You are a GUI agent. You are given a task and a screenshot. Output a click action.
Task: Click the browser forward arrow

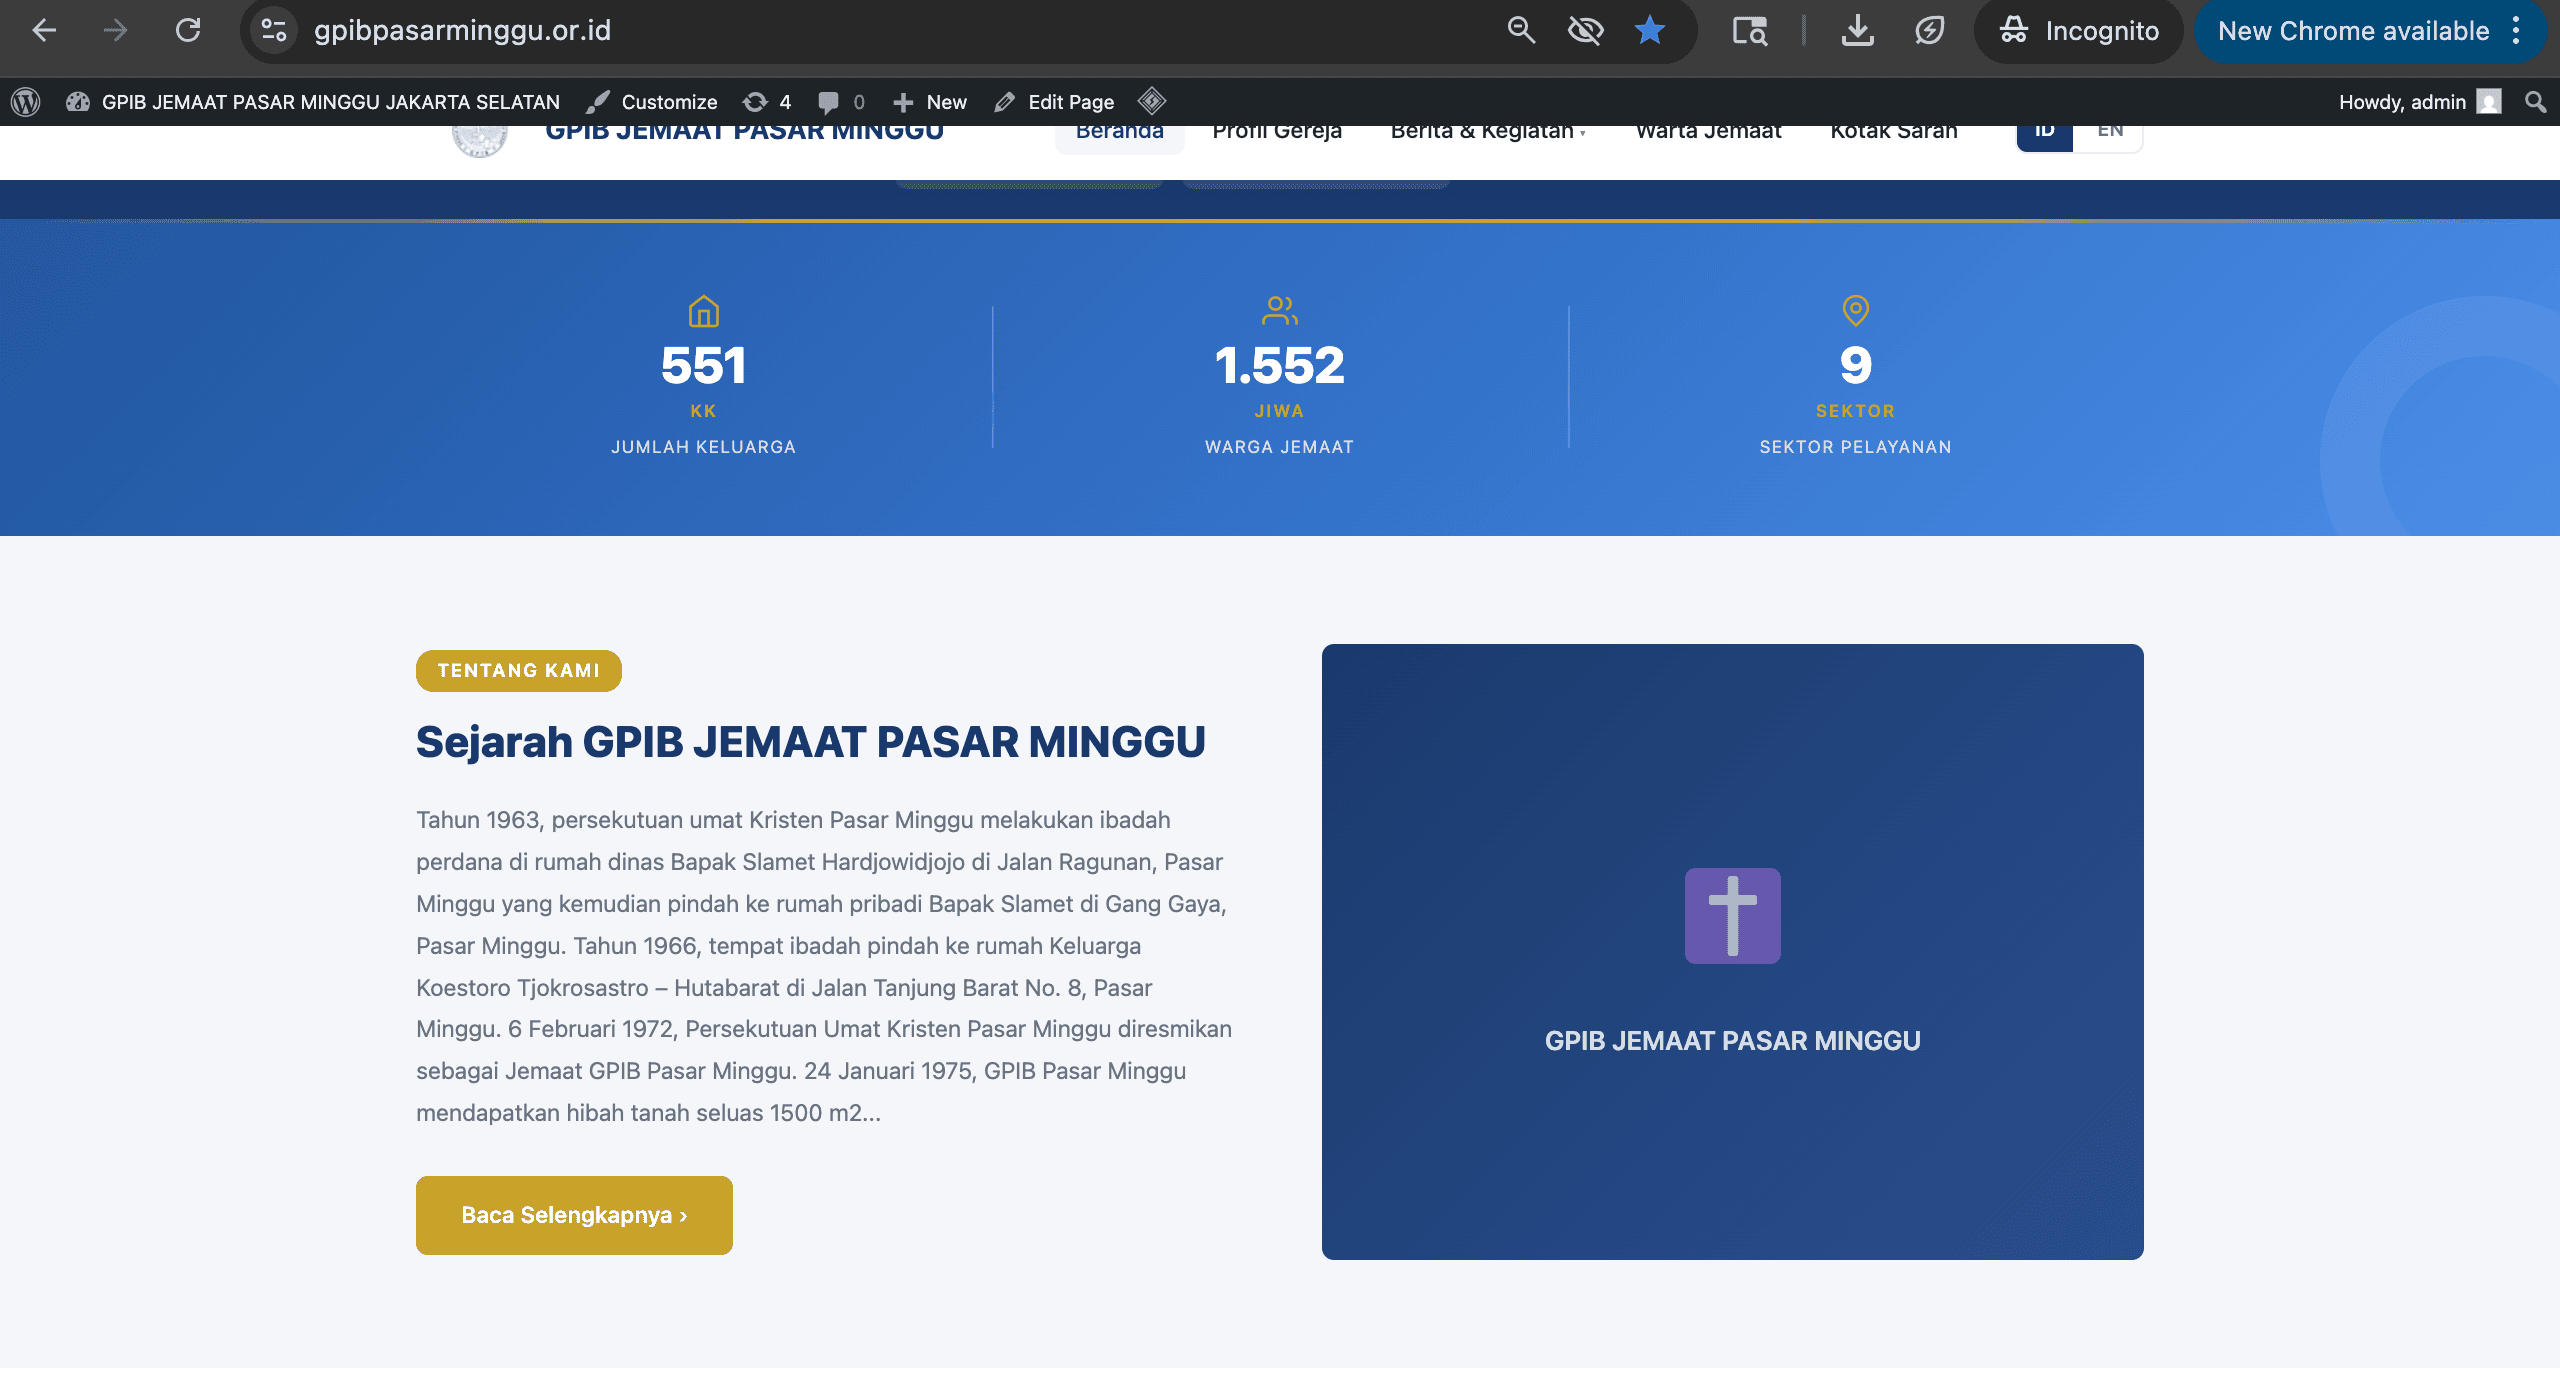(116, 31)
